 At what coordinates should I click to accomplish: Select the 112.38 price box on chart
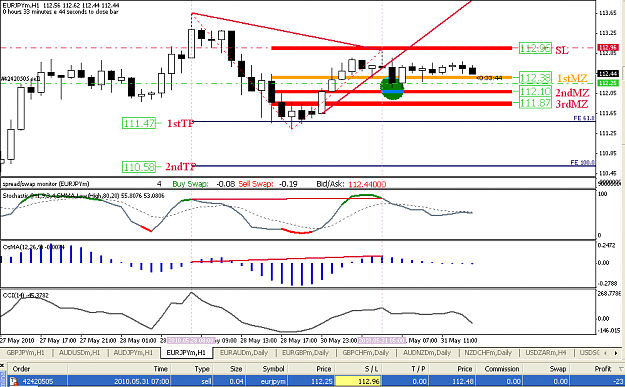point(536,78)
